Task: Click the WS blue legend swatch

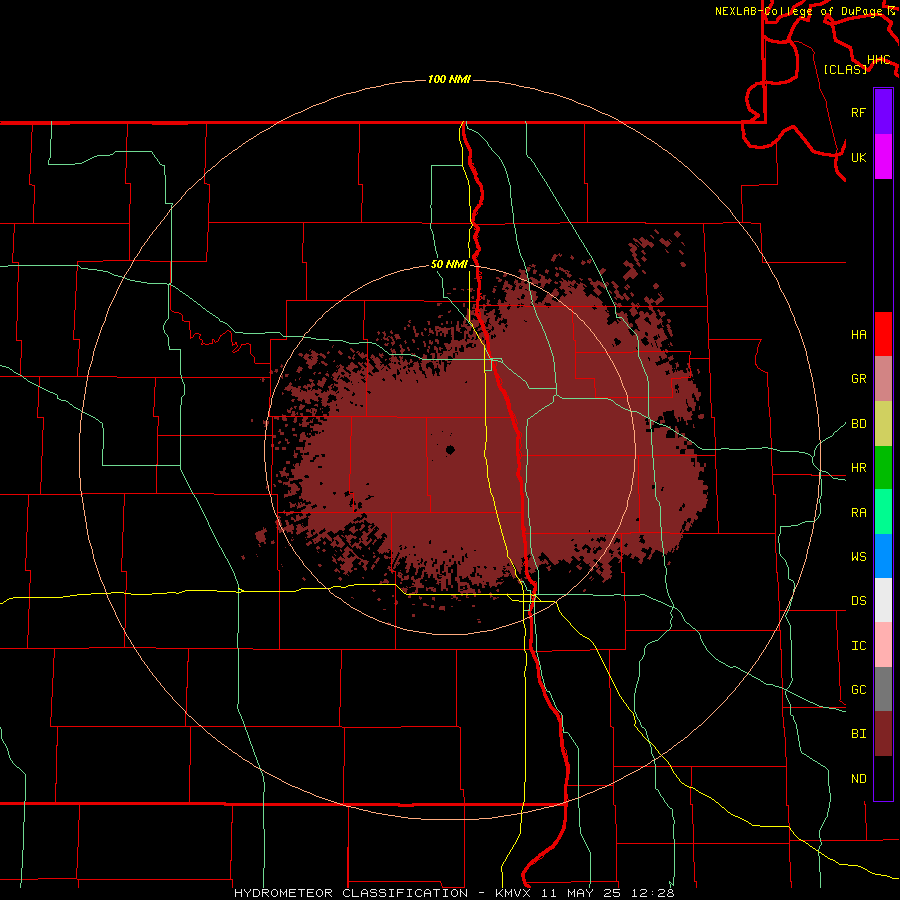Action: [x=883, y=556]
